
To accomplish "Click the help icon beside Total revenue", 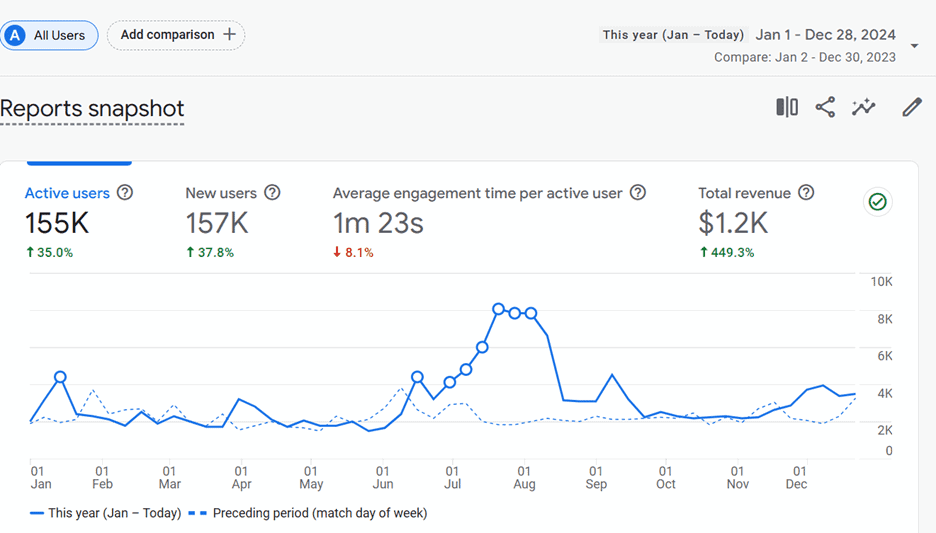I will pos(806,193).
